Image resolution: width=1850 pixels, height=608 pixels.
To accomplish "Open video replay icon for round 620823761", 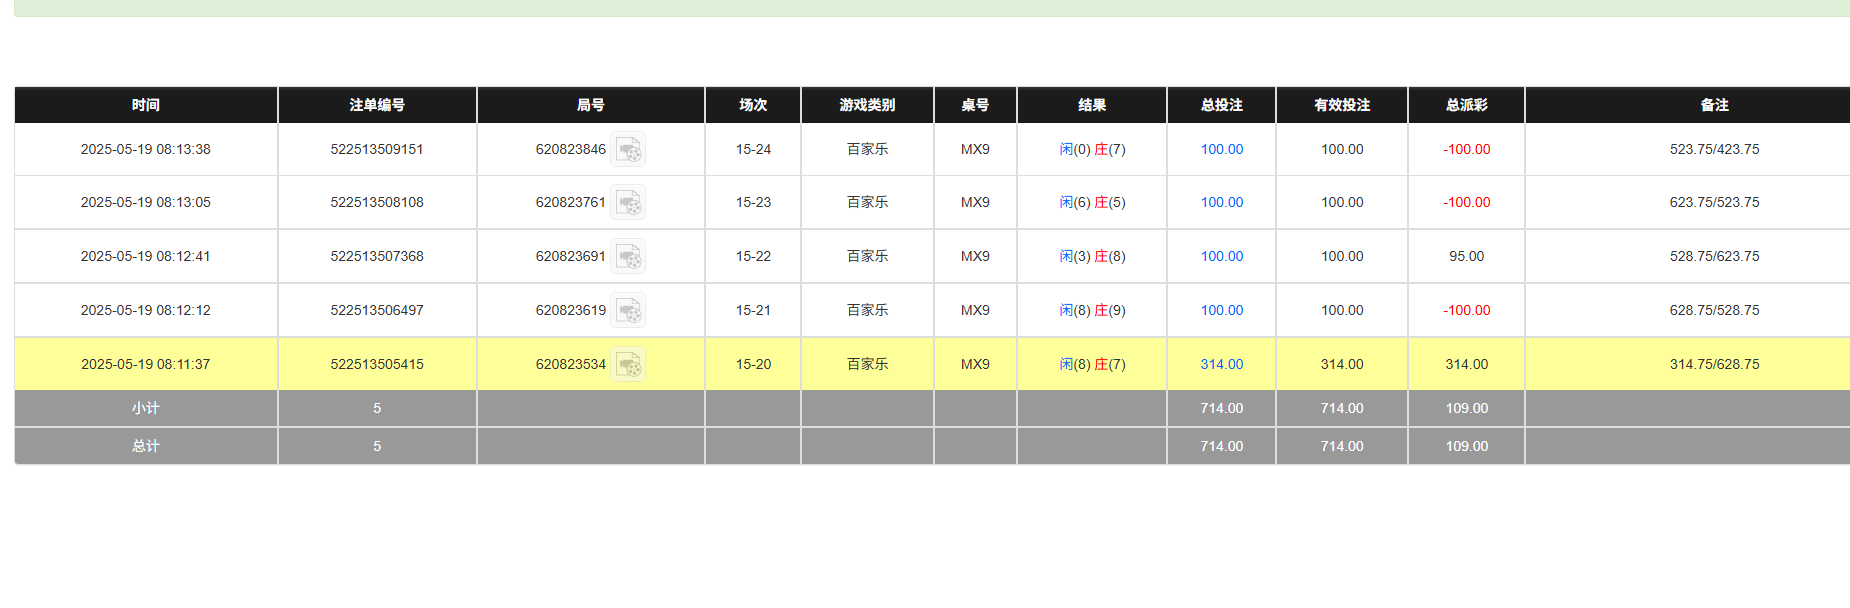I will [x=628, y=203].
